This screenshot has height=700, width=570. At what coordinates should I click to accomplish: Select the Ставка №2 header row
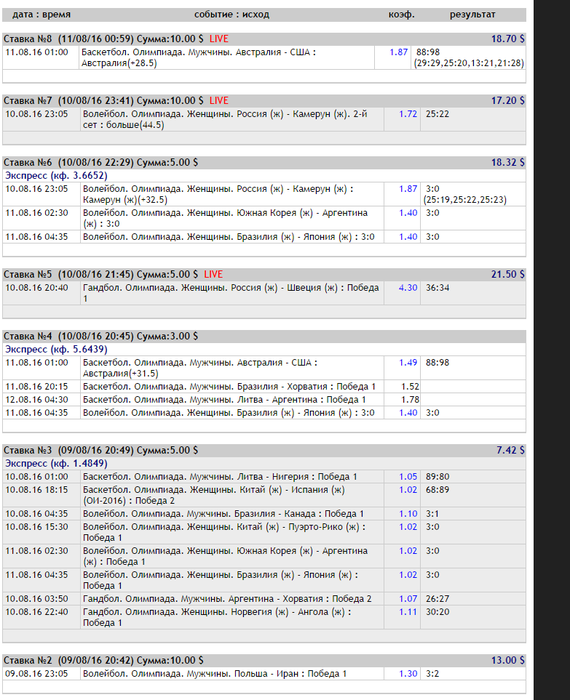tap(264, 660)
